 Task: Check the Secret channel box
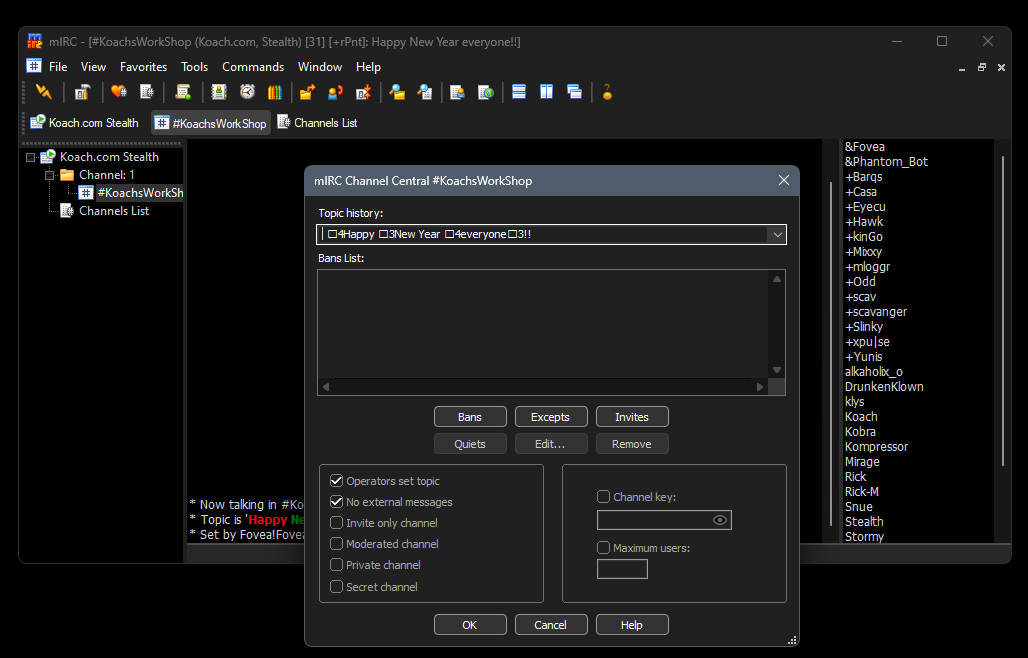click(x=336, y=587)
